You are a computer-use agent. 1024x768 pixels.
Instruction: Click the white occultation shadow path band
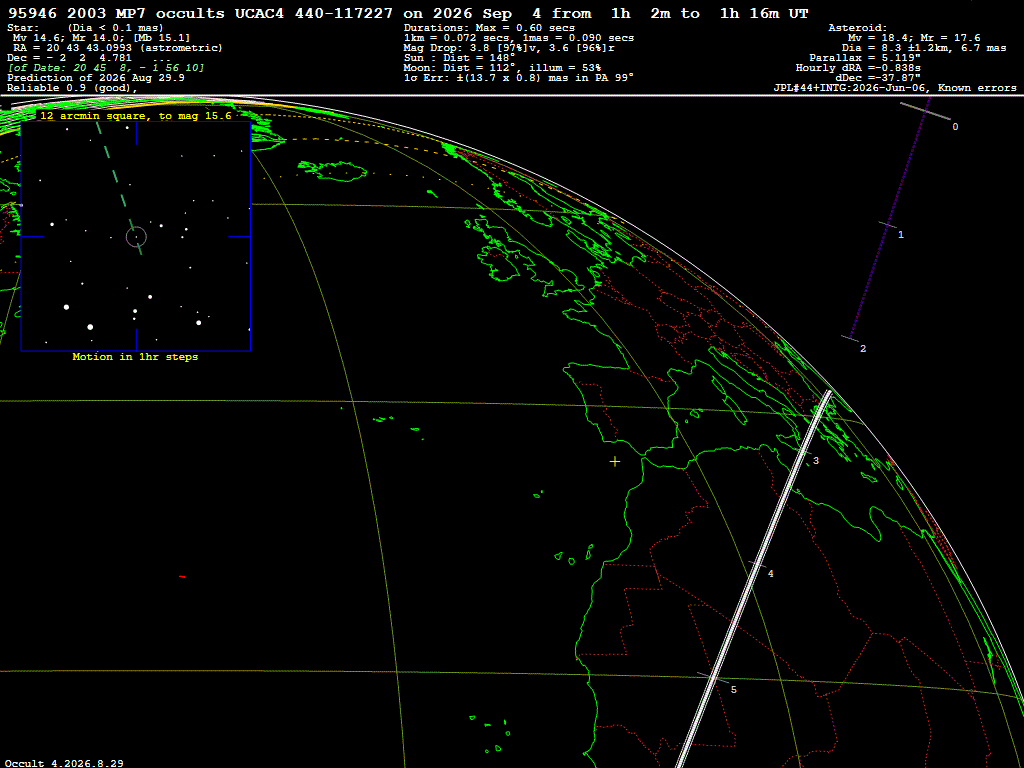tap(753, 579)
